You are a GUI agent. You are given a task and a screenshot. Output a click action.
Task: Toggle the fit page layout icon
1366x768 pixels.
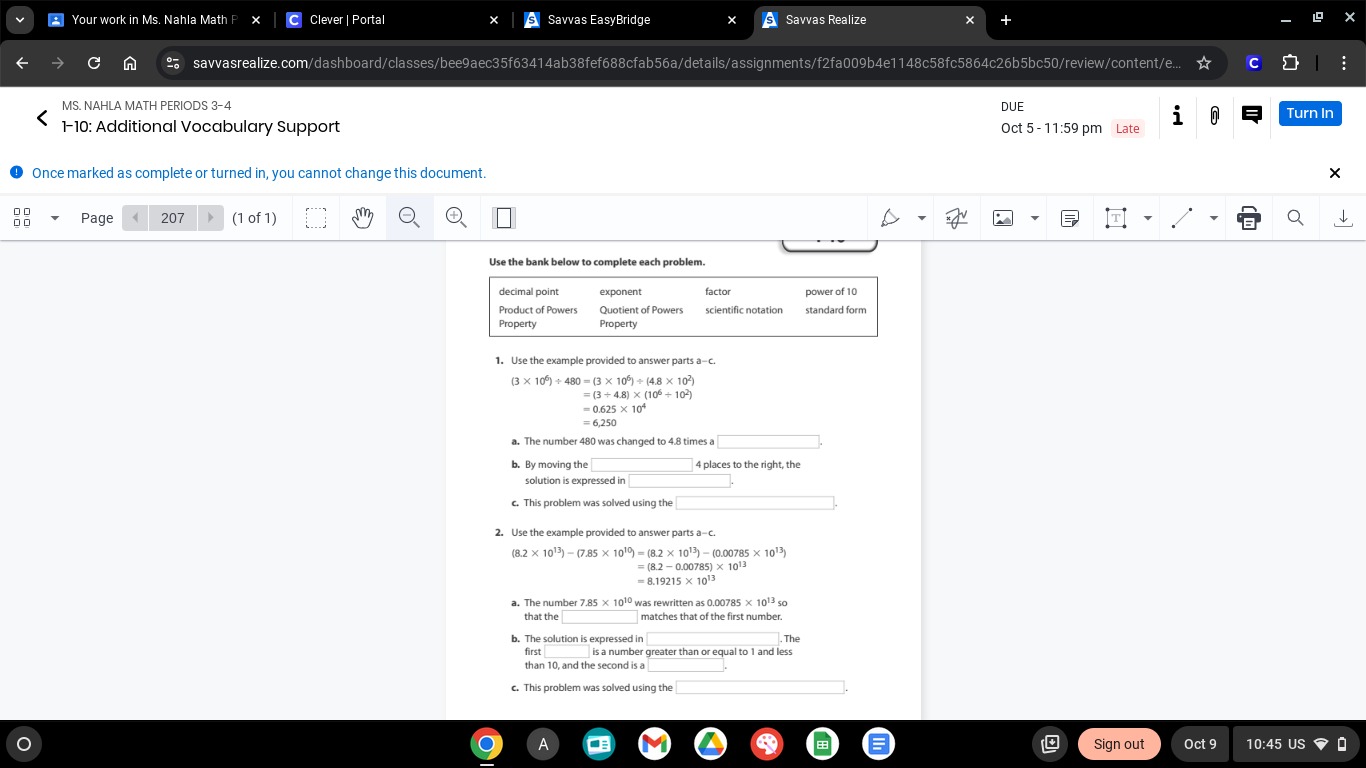(503, 217)
